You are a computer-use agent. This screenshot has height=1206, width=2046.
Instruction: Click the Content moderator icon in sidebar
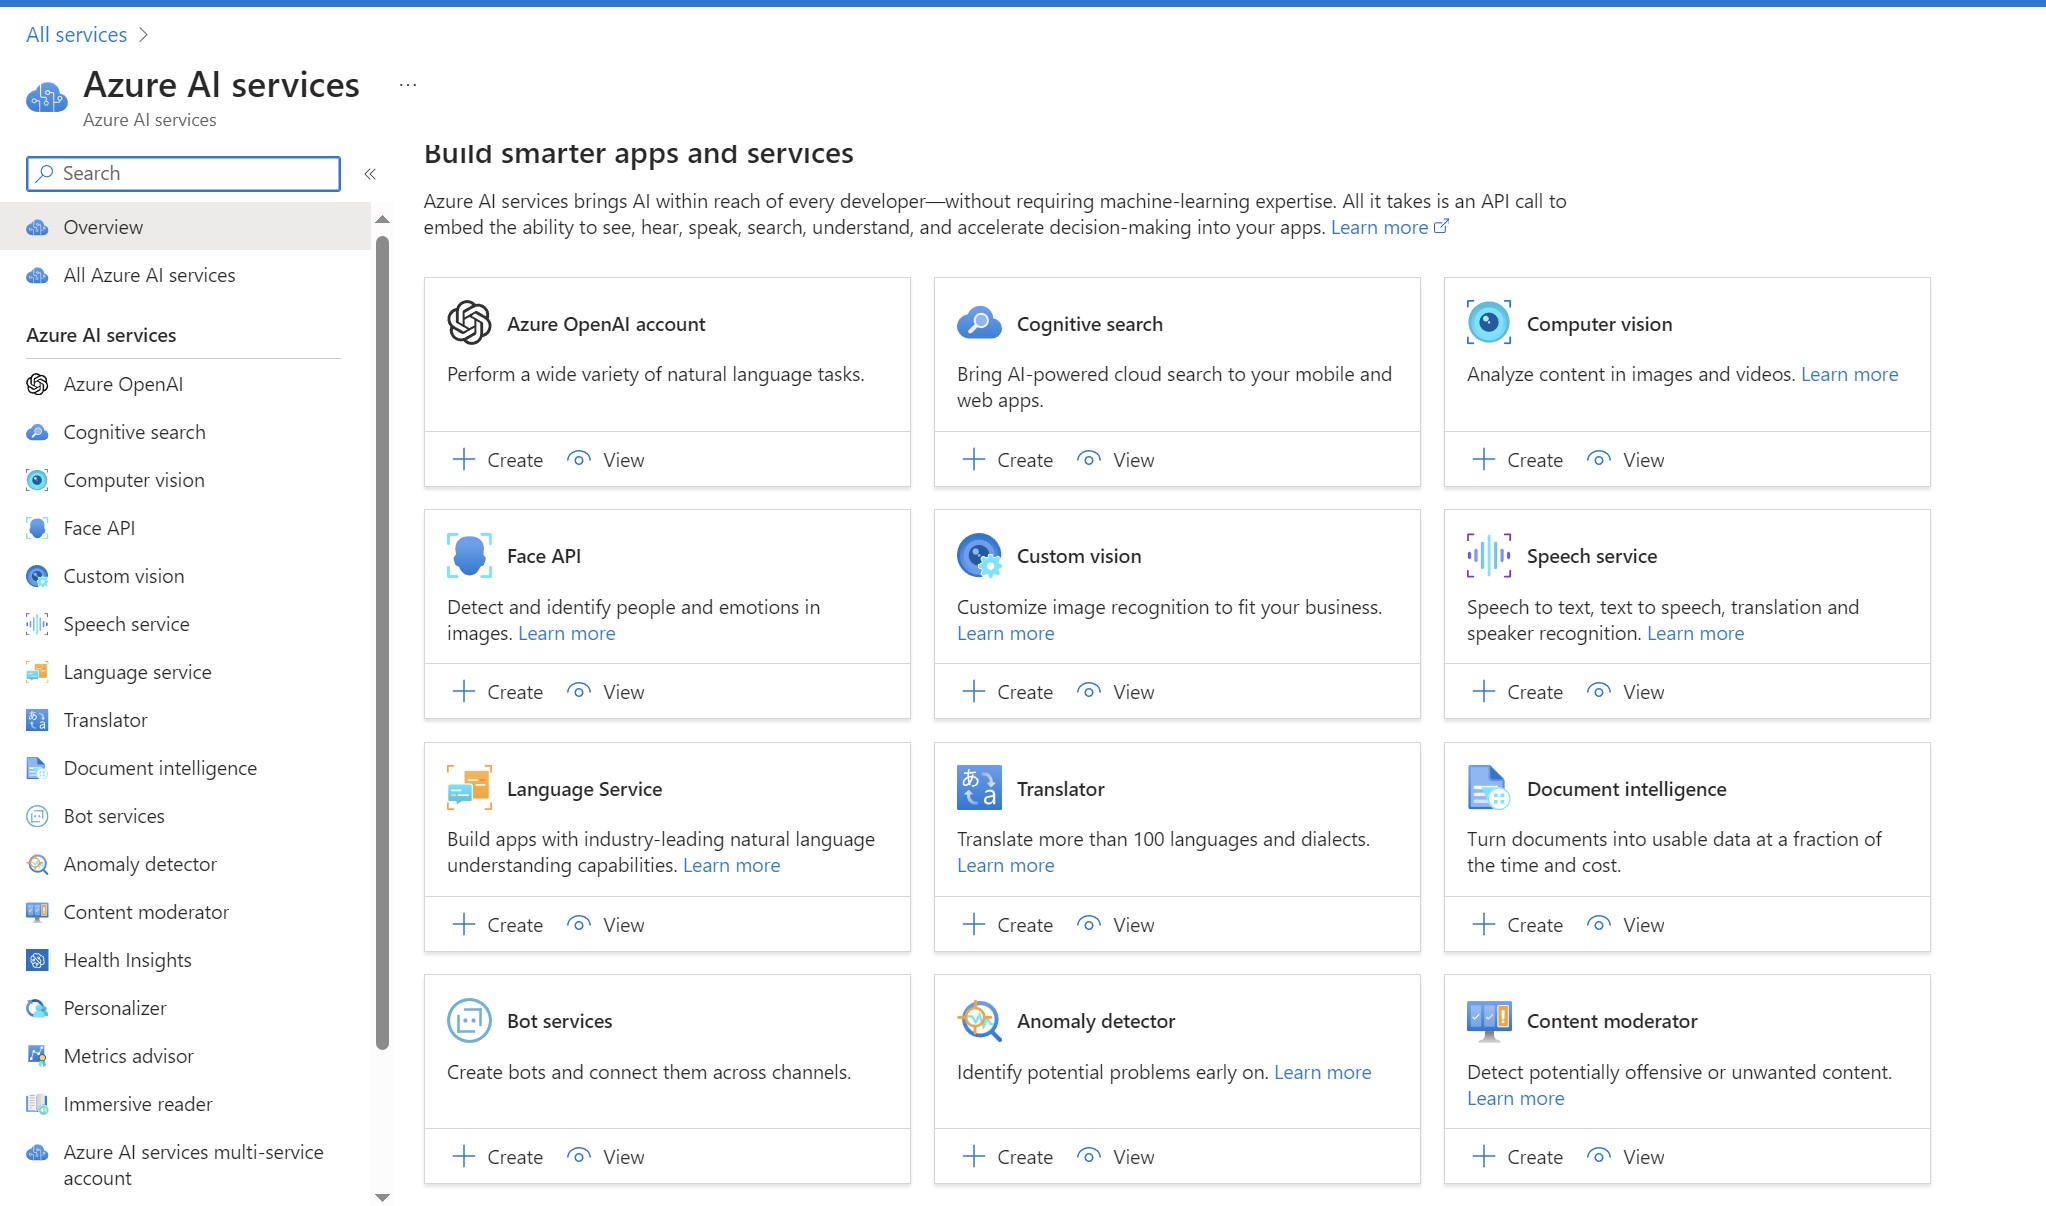pyautogui.click(x=36, y=910)
